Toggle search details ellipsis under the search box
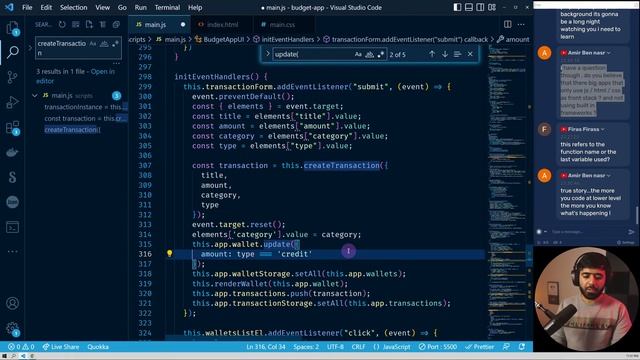Viewport: 640px width, 360px height. (116, 63)
